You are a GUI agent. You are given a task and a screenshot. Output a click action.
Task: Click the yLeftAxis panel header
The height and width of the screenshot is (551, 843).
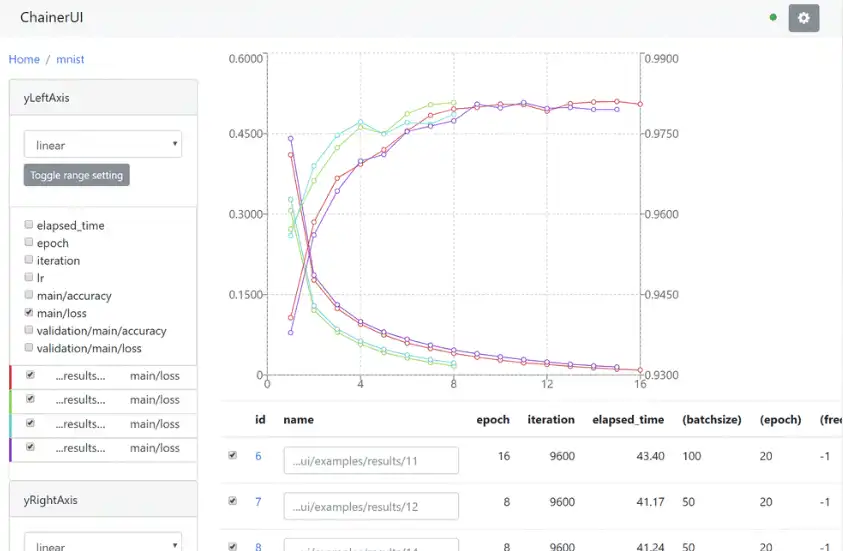(103, 98)
